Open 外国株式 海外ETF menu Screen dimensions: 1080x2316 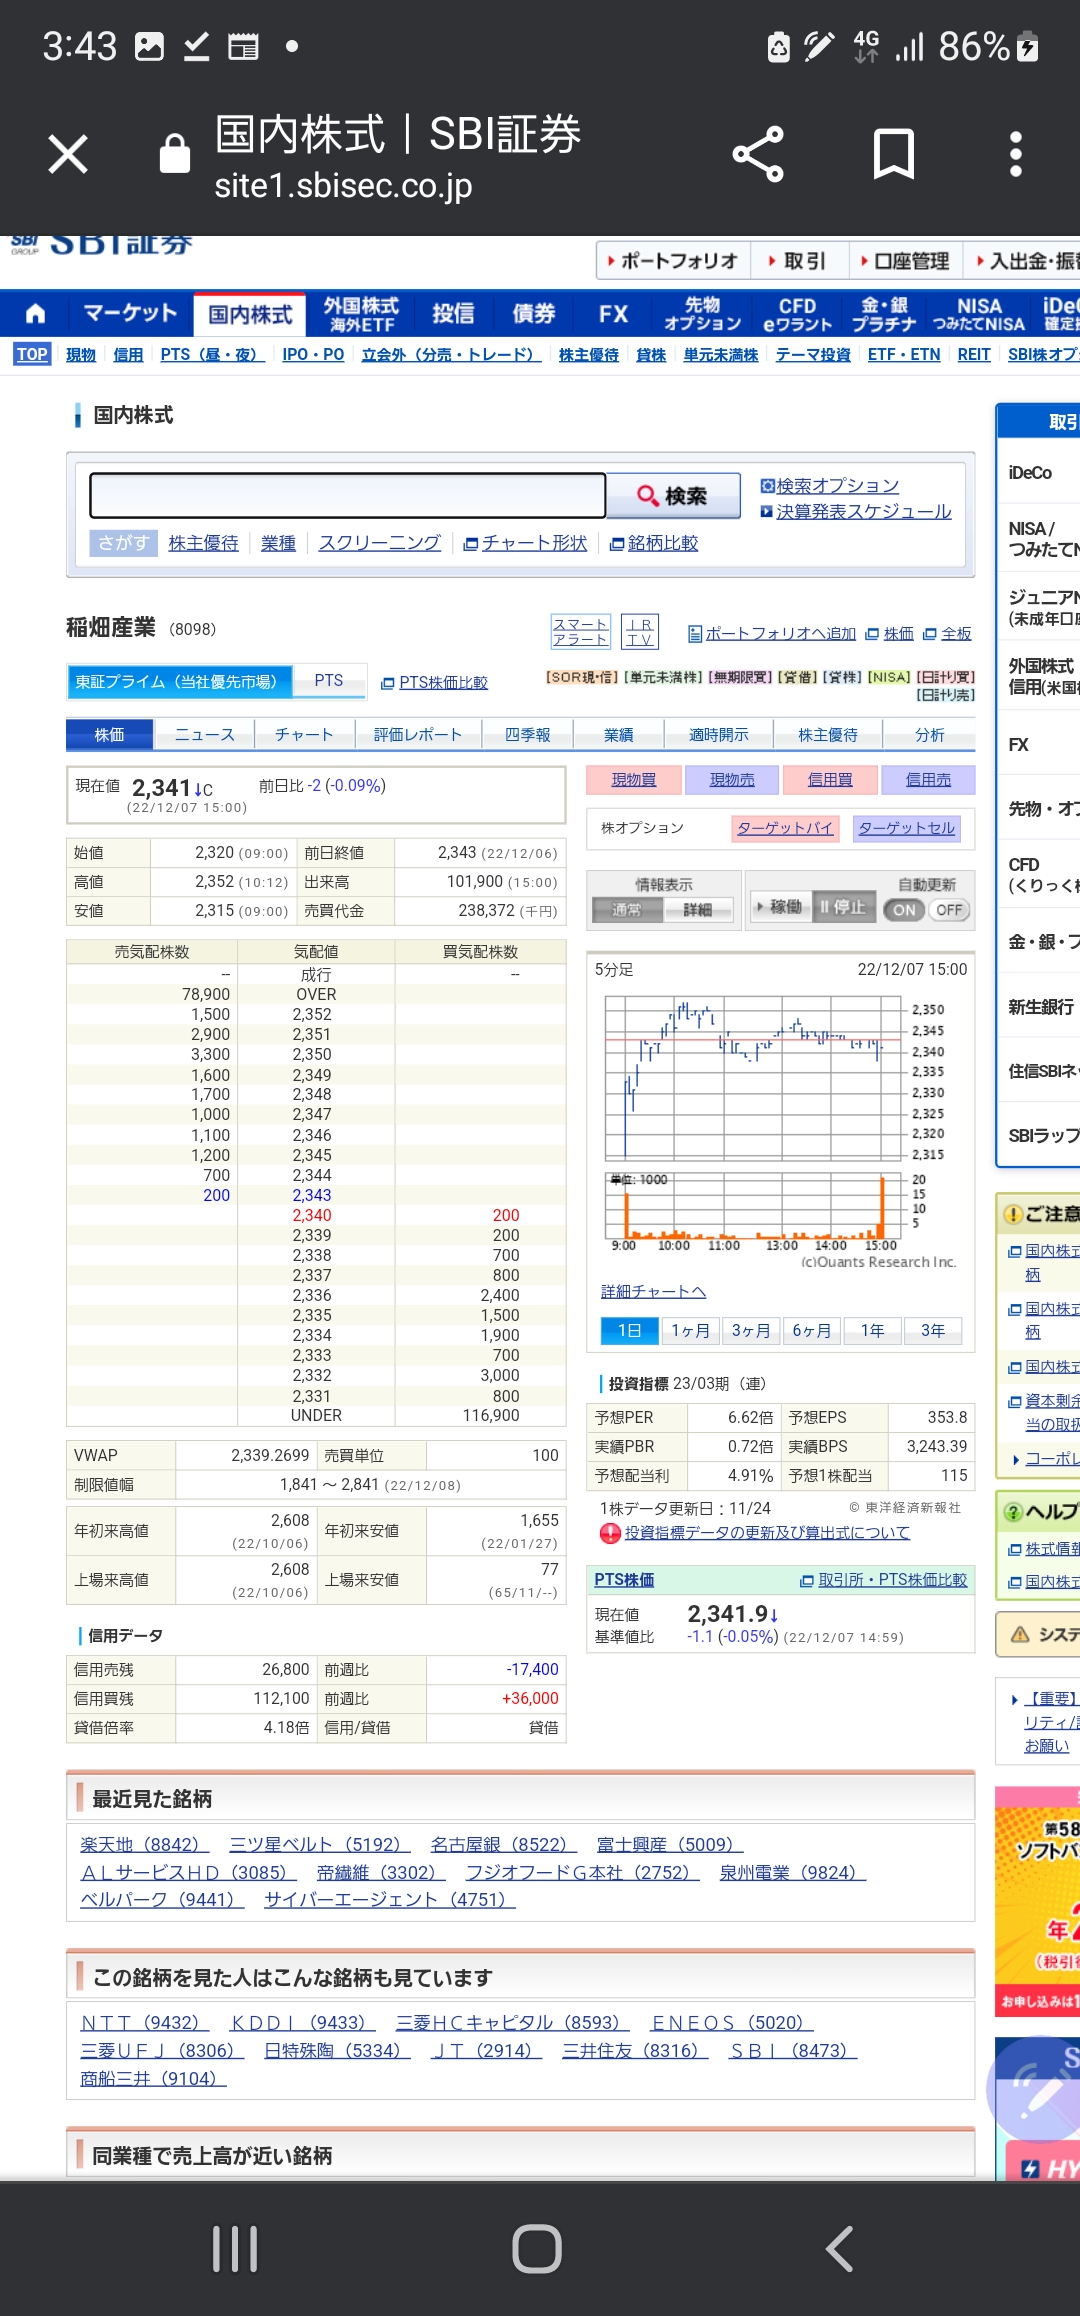[361, 314]
